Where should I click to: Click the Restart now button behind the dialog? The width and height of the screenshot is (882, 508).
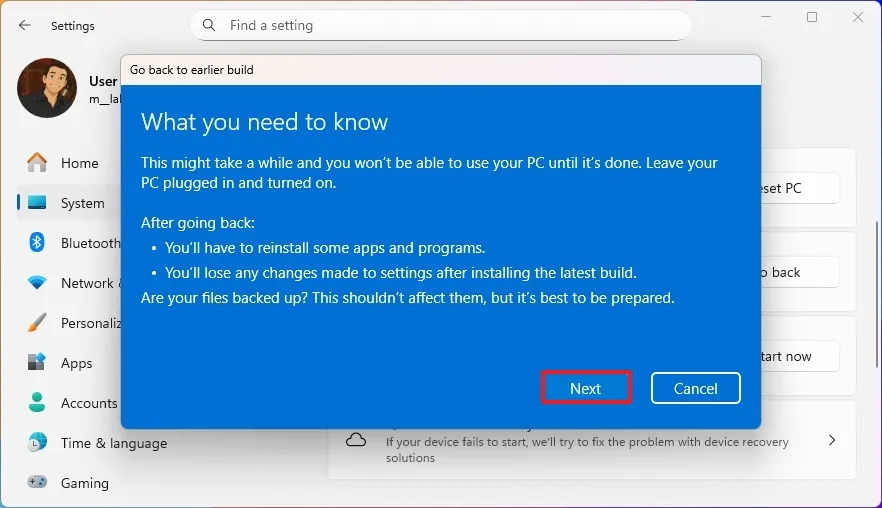[x=800, y=356]
